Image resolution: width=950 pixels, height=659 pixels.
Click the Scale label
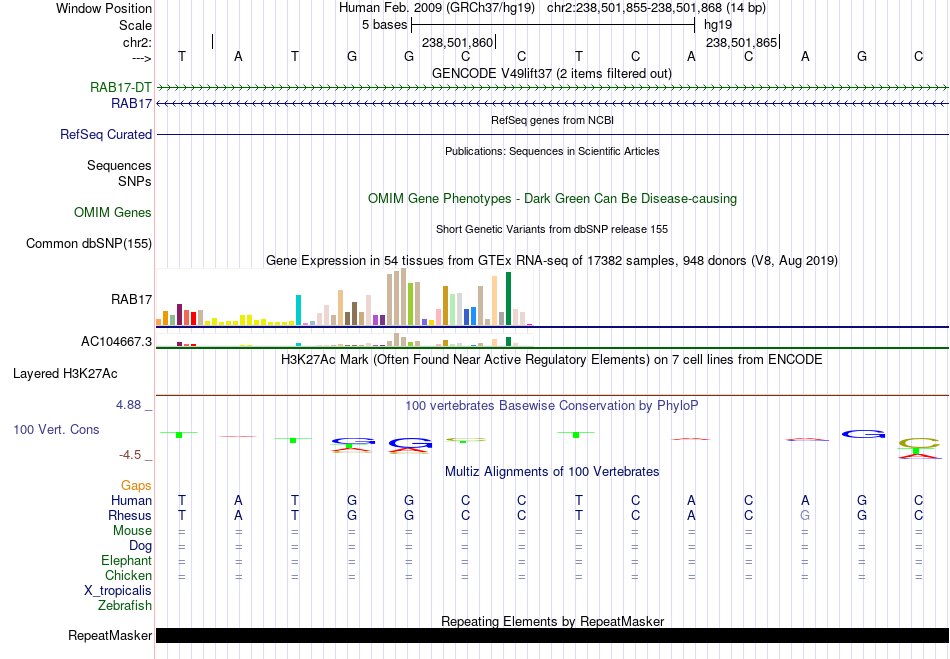136,25
